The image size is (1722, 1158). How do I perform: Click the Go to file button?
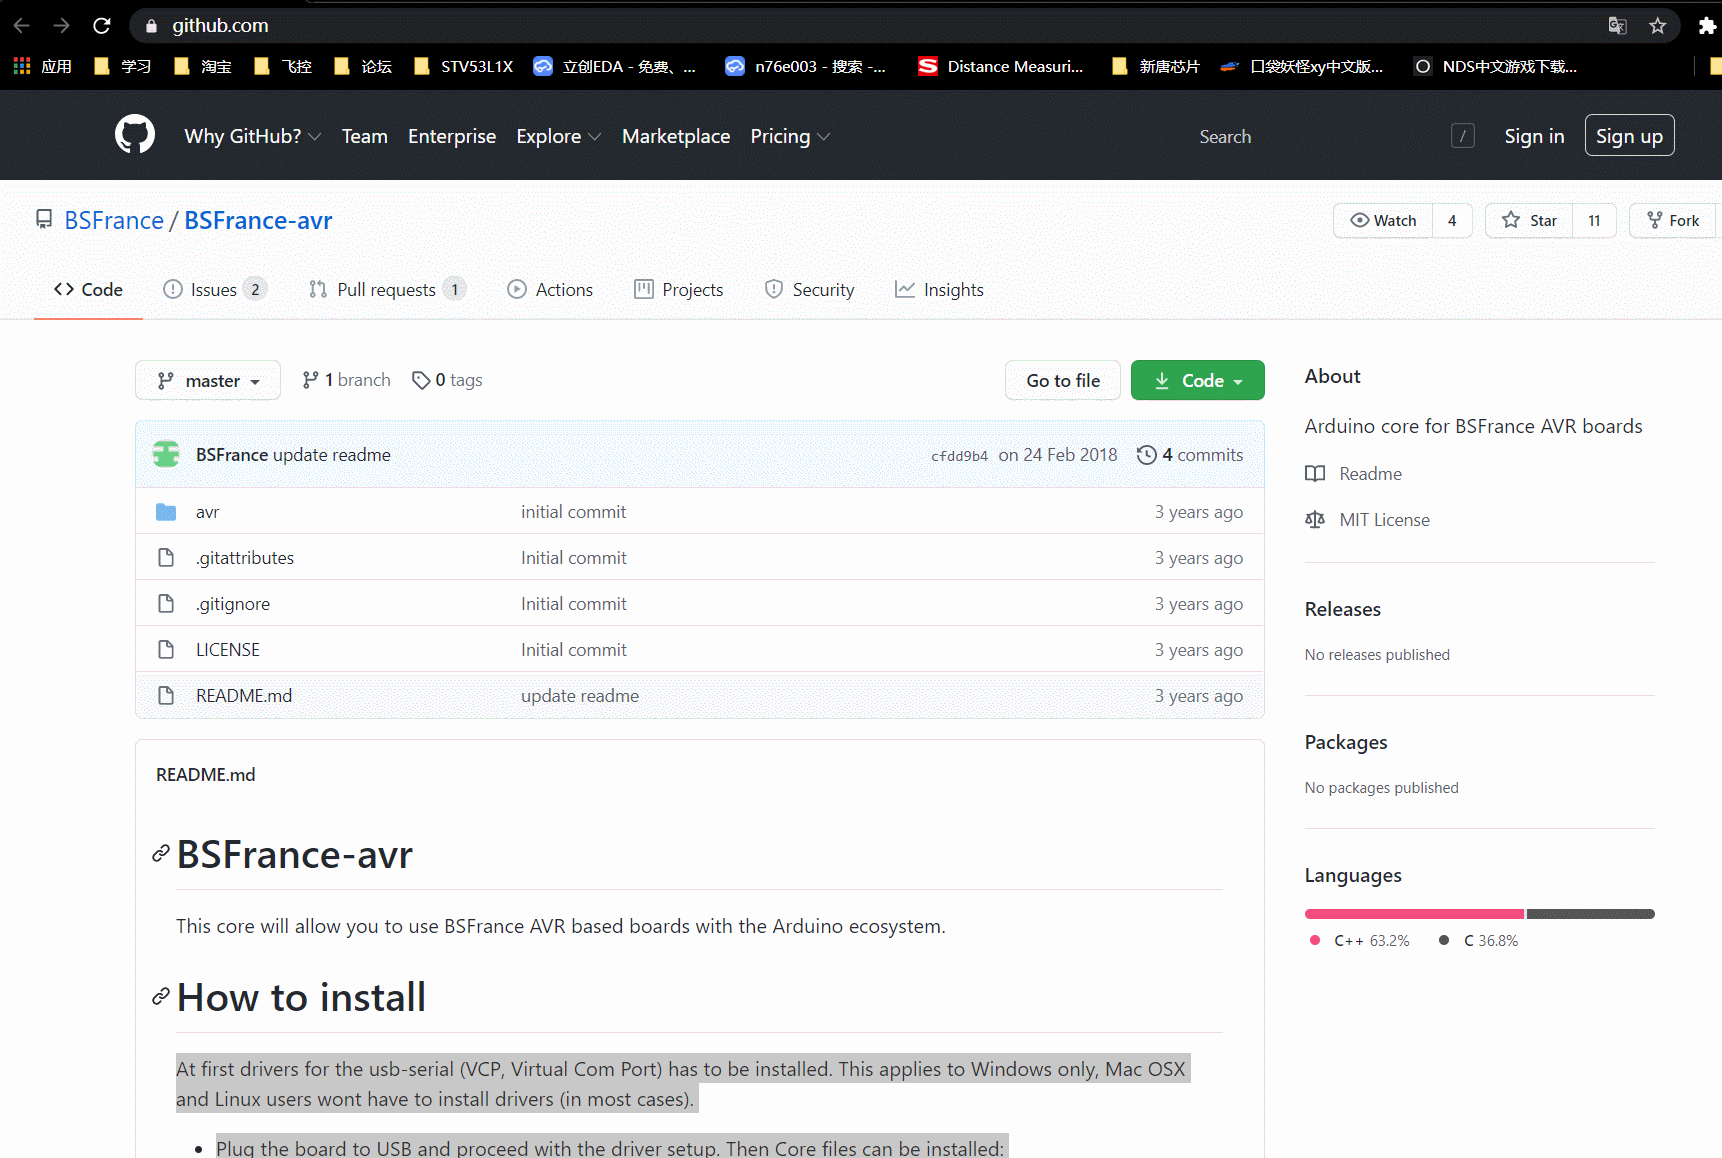pyautogui.click(x=1063, y=380)
